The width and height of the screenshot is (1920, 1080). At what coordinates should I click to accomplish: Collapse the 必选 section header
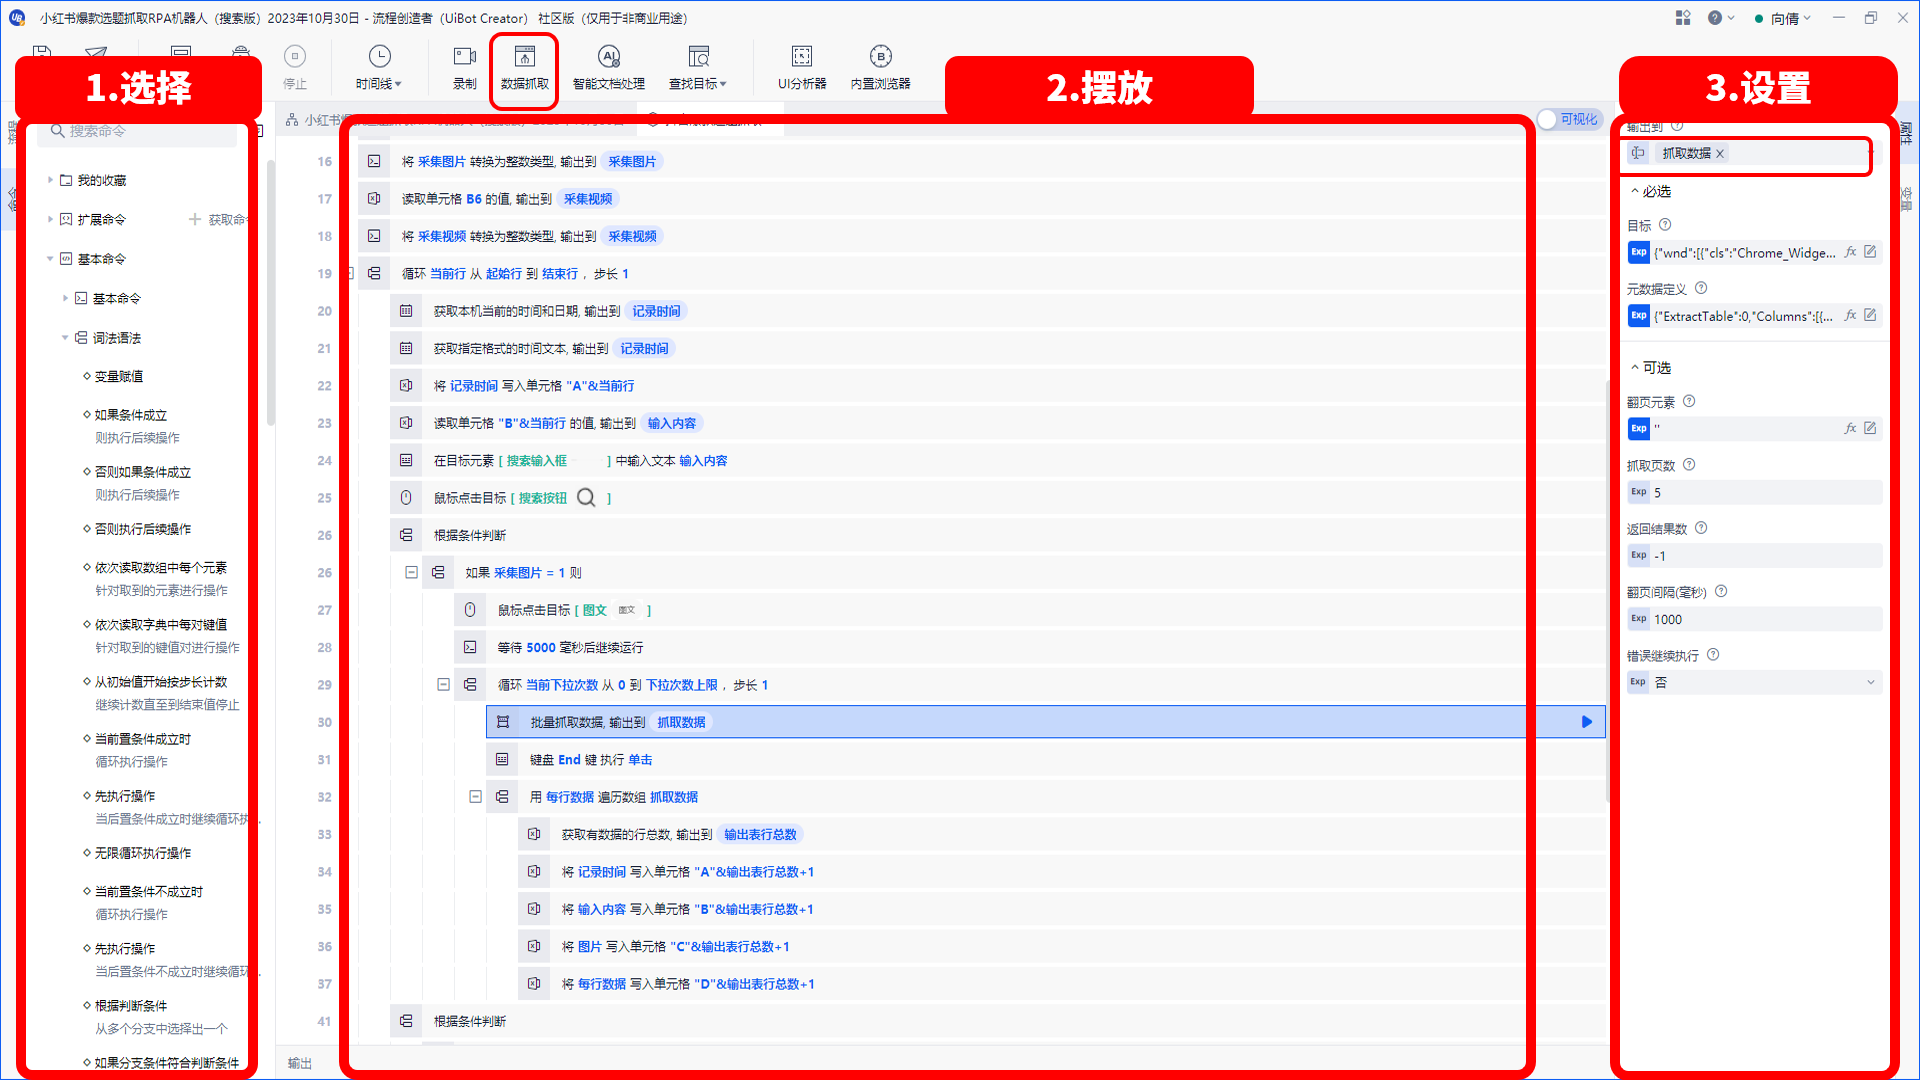(1651, 191)
